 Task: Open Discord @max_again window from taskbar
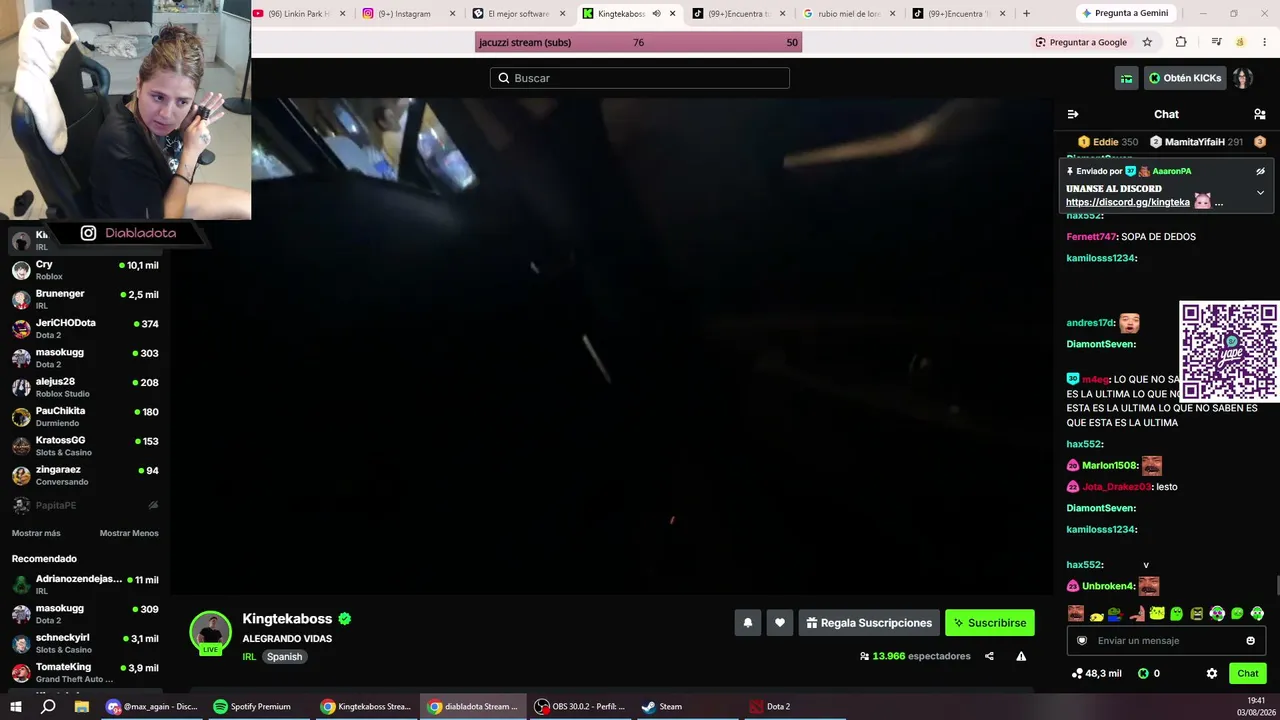(153, 707)
